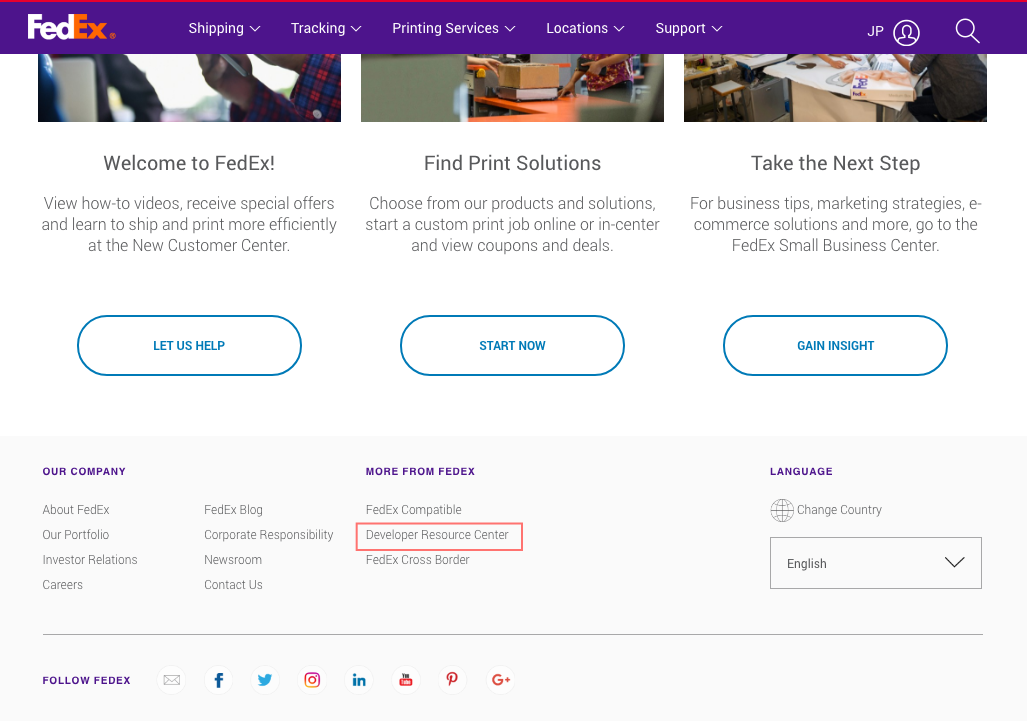Open the FedEx Twitter icon
1027x721 pixels.
pyautogui.click(x=265, y=680)
